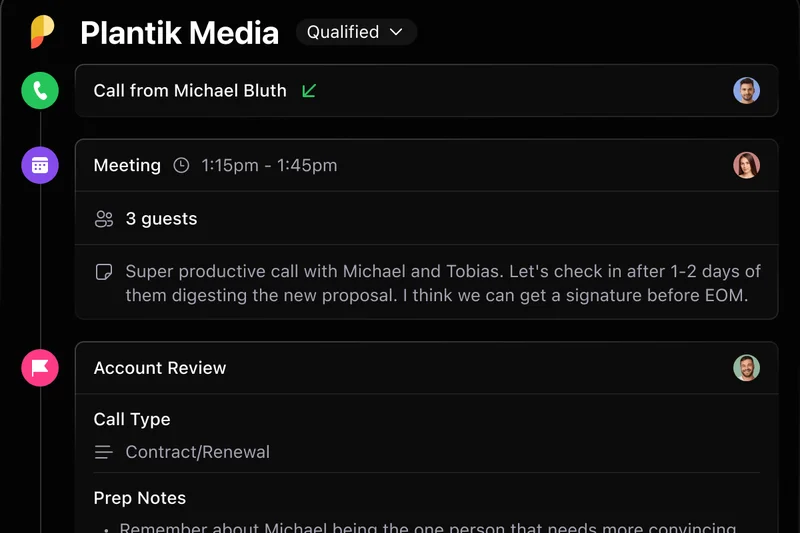The image size is (800, 533).
Task: Click the meeting note text
Action: click(x=440, y=283)
